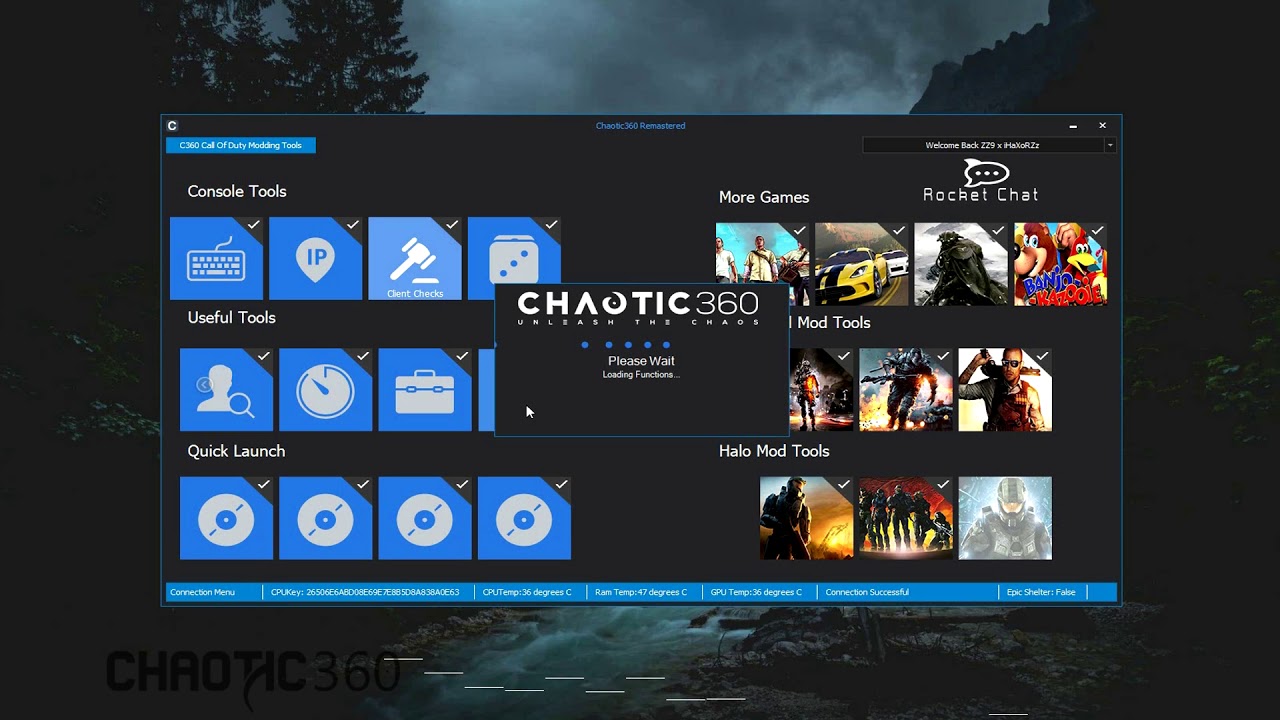Open the gauge dial tile in Useful Tools
This screenshot has width=1280, height=720.
click(x=325, y=390)
